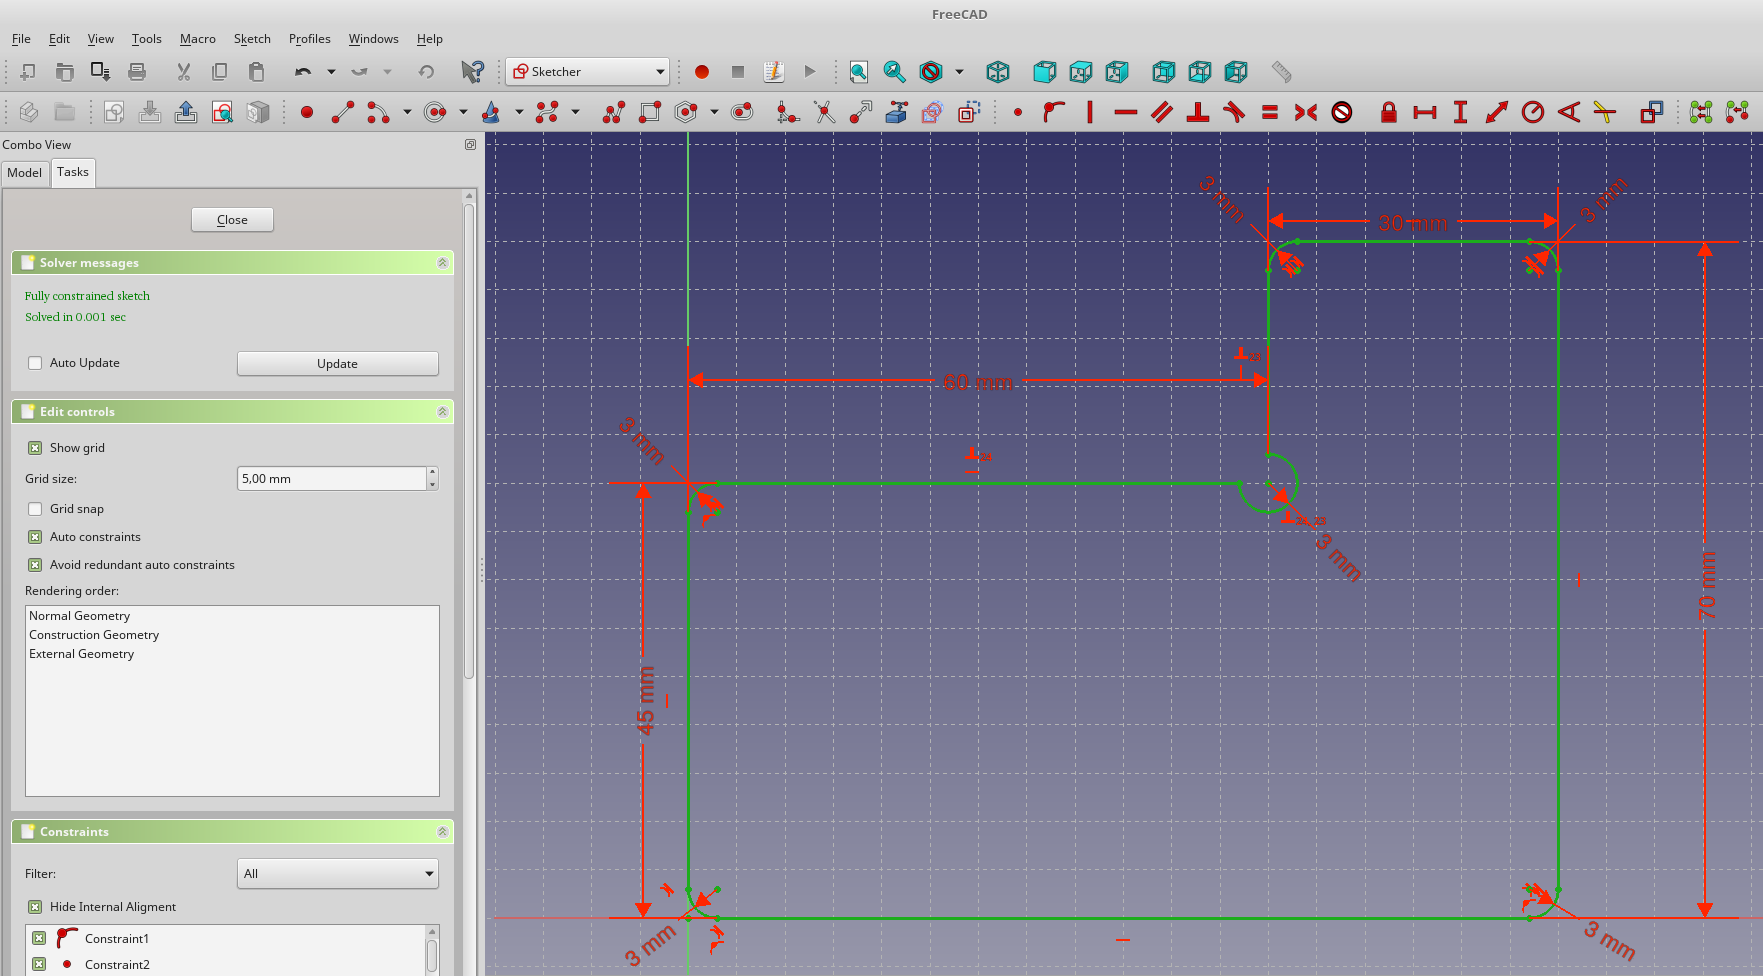
Task: Open the Sketch menu
Action: click(252, 39)
